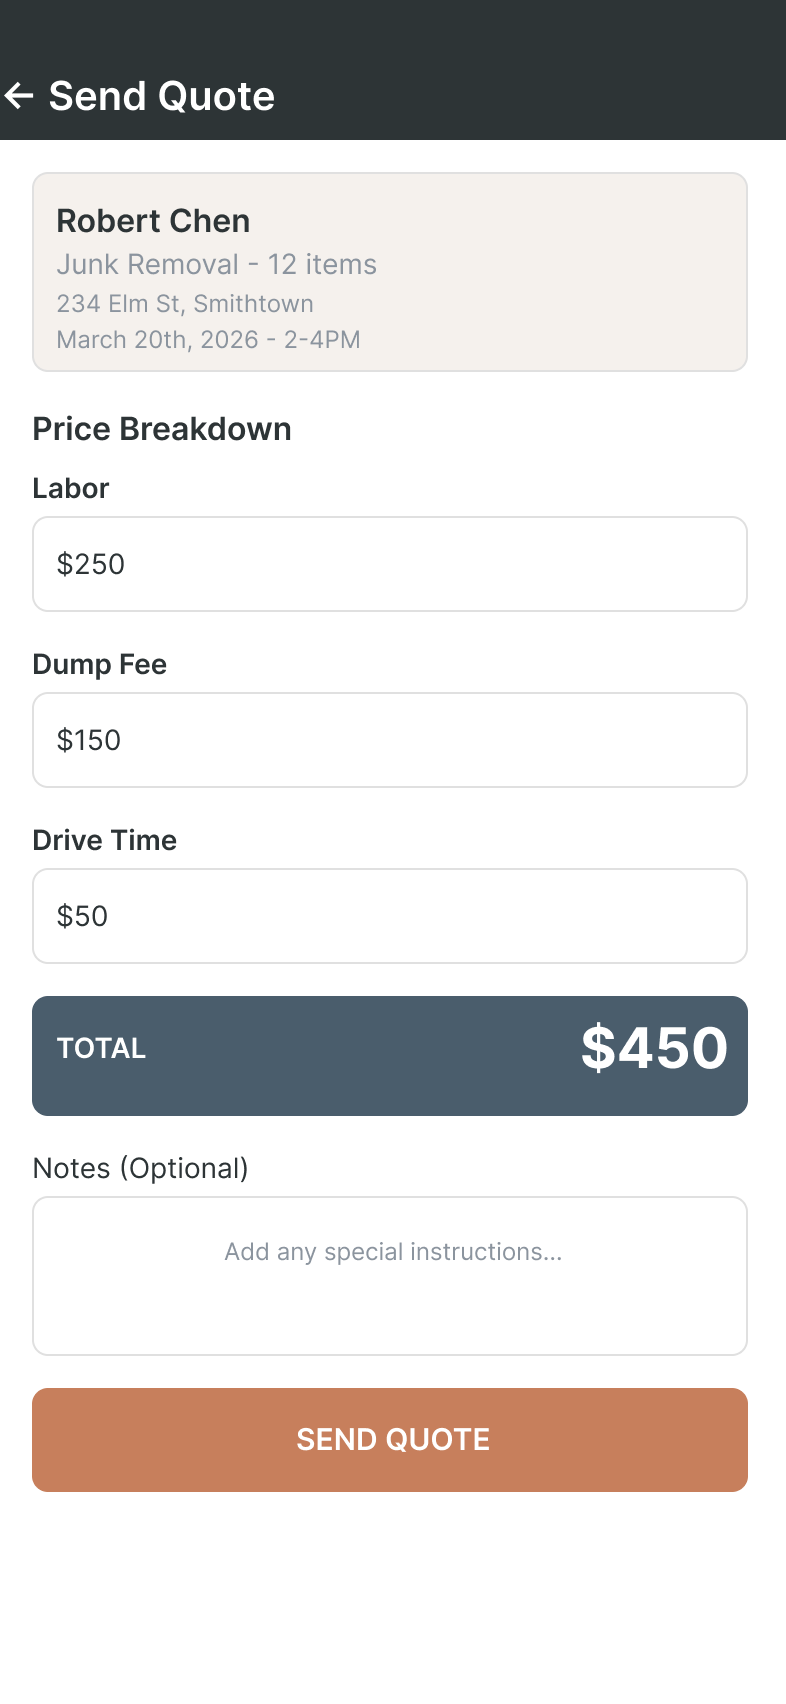The image size is (786, 1704).
Task: Click the Notes (Optional) label
Action: click(141, 1168)
